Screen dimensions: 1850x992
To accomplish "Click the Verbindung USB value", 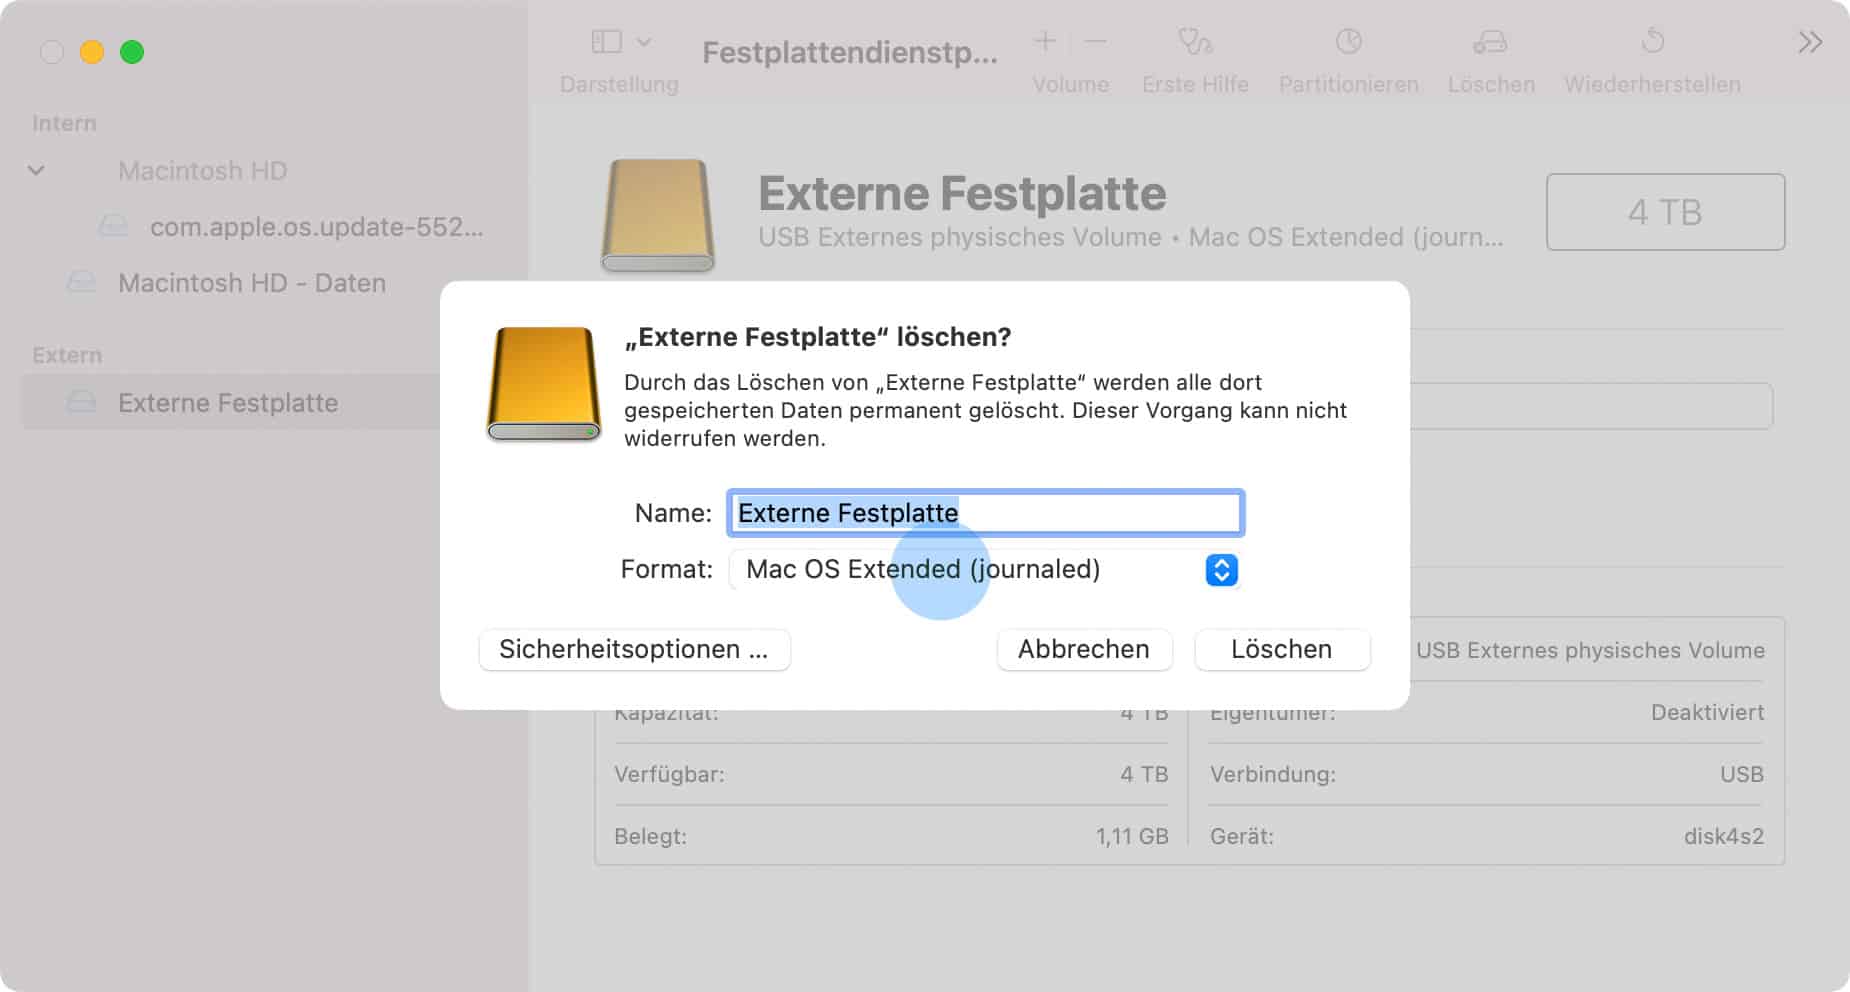I will (x=1741, y=774).
